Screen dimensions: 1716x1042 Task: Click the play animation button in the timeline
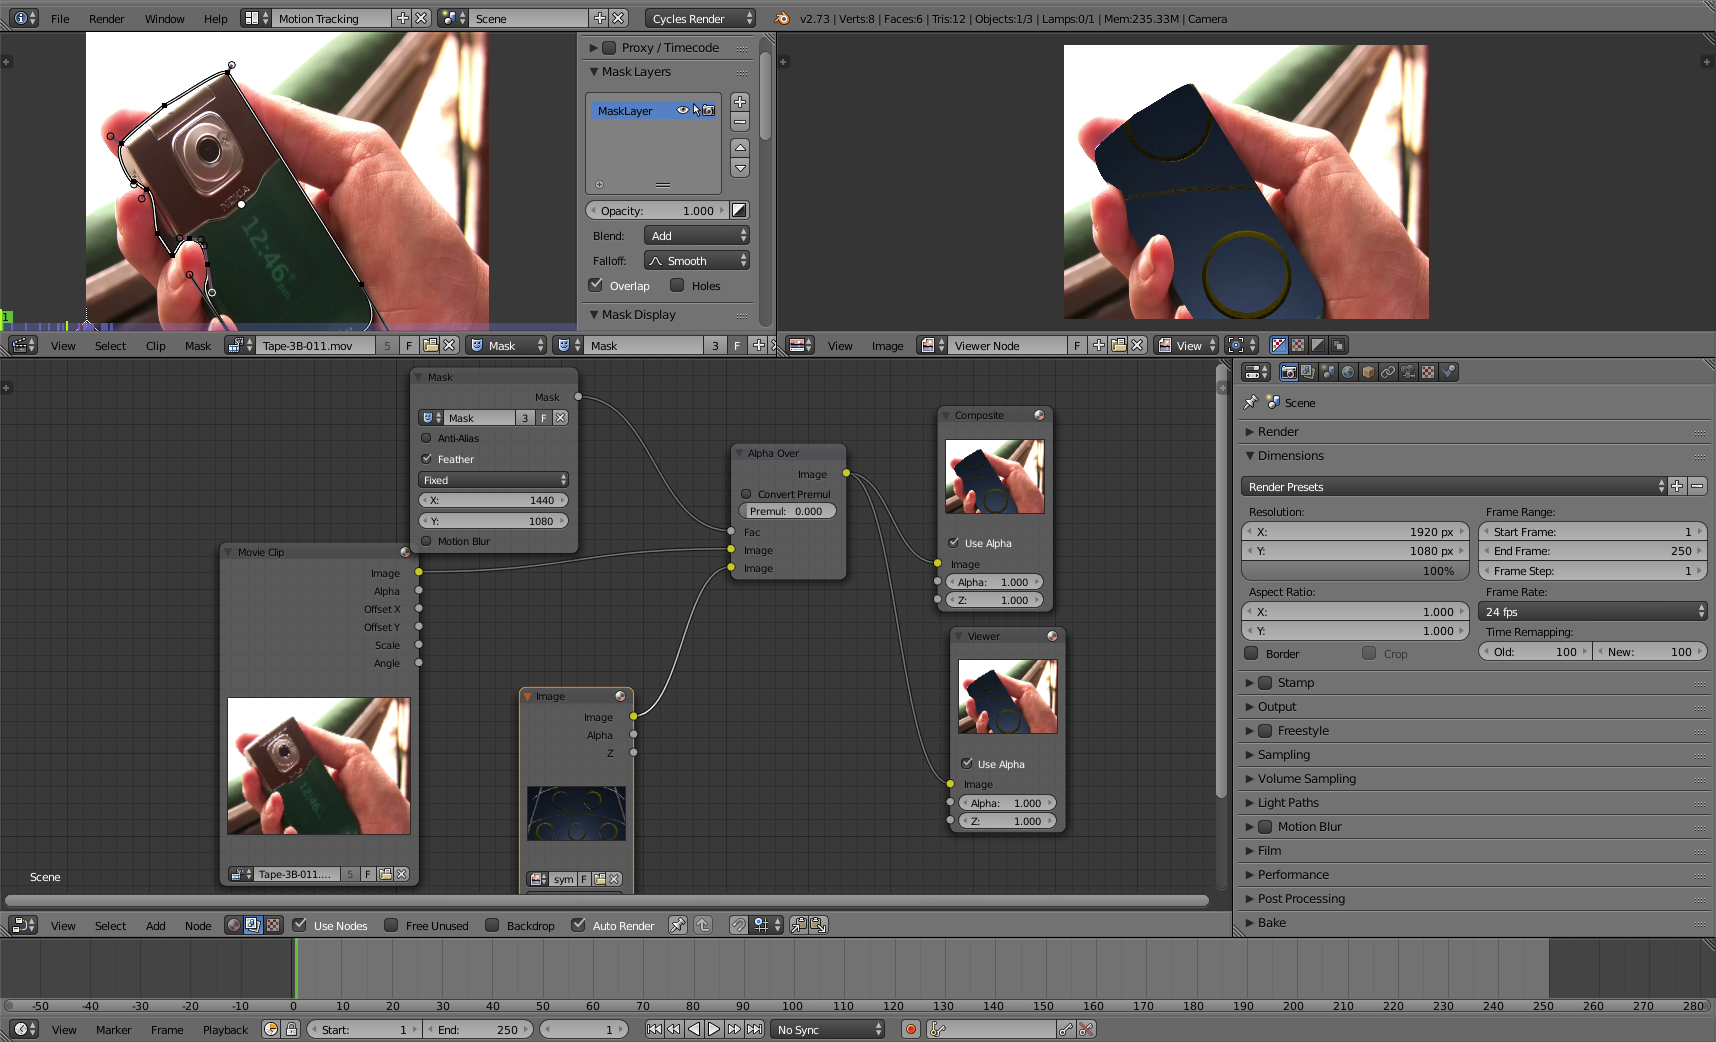(714, 1029)
